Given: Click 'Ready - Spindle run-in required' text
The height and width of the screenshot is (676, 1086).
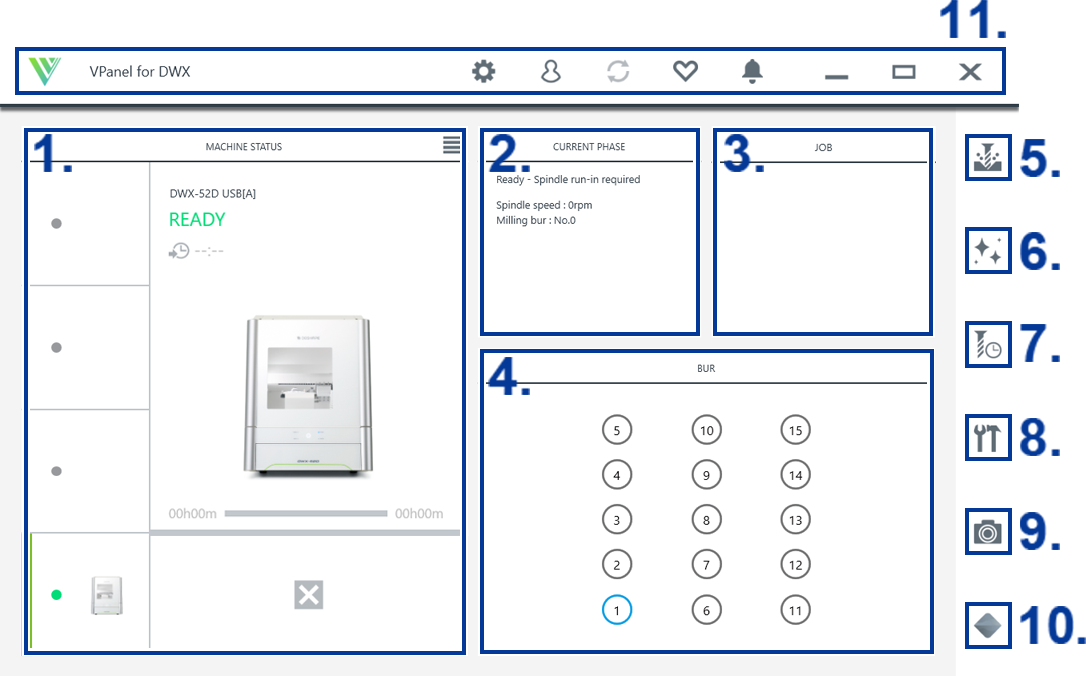Looking at the screenshot, I should (568, 179).
